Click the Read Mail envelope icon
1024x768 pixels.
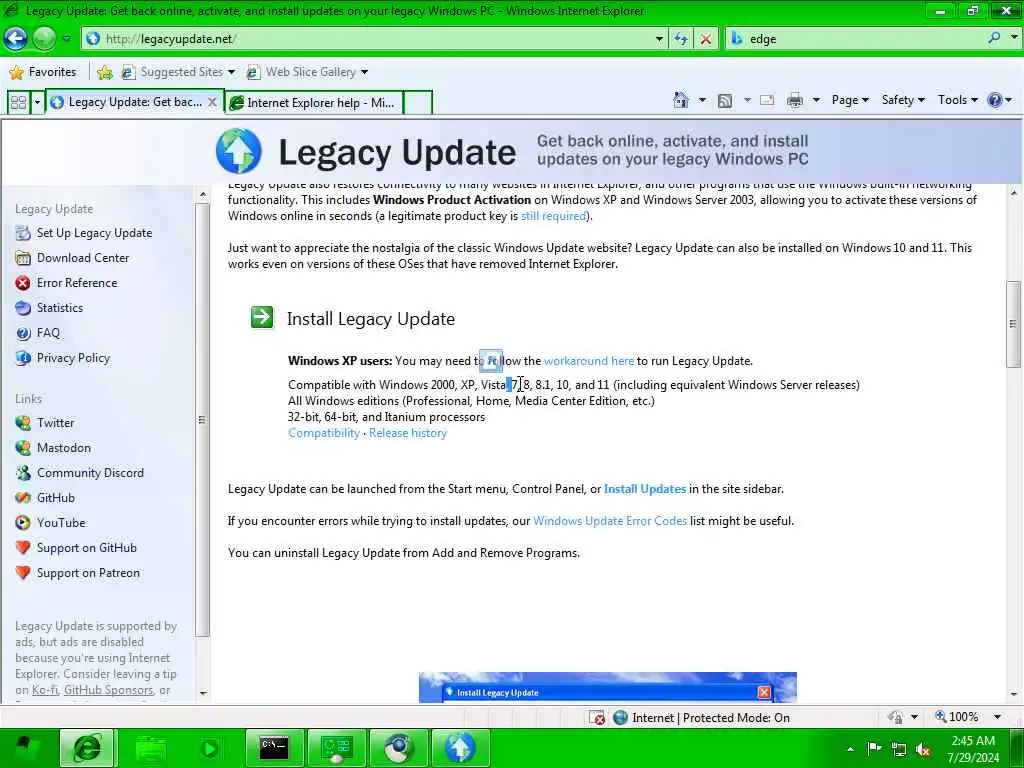(x=767, y=100)
